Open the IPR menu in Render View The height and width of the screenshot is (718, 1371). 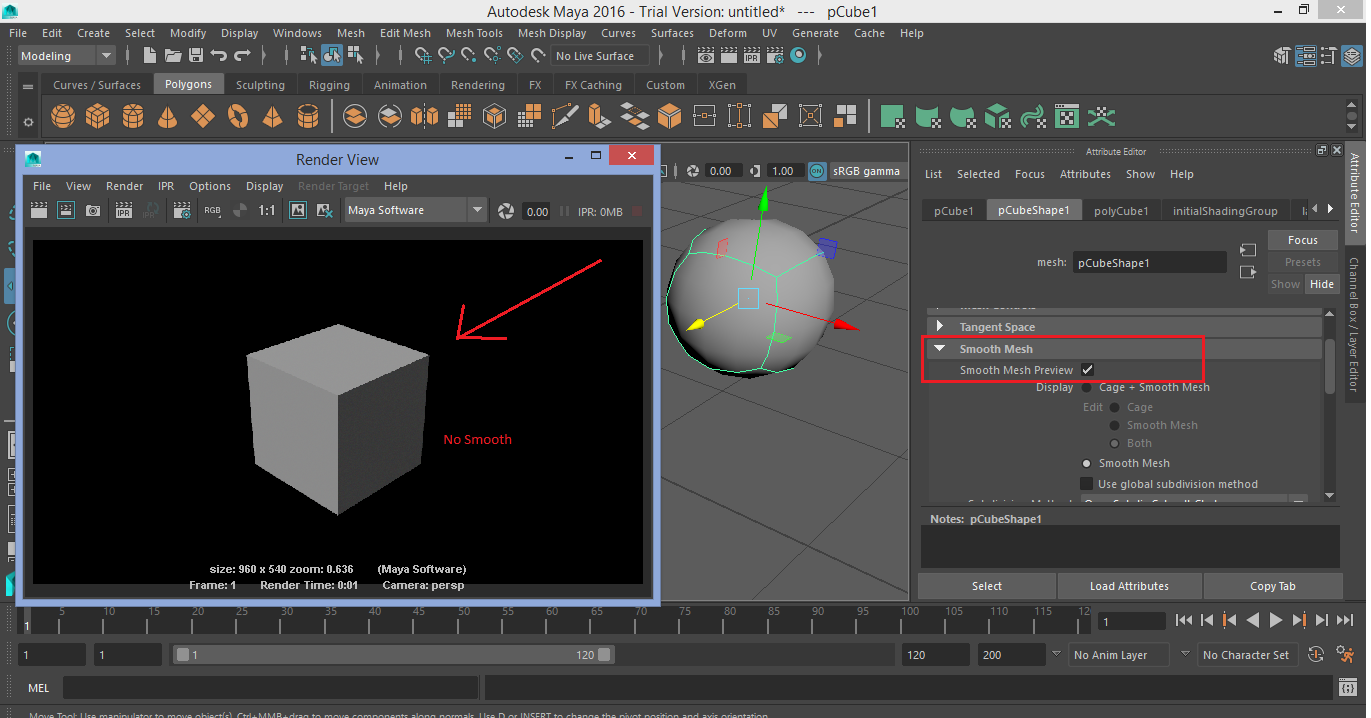pyautogui.click(x=166, y=186)
